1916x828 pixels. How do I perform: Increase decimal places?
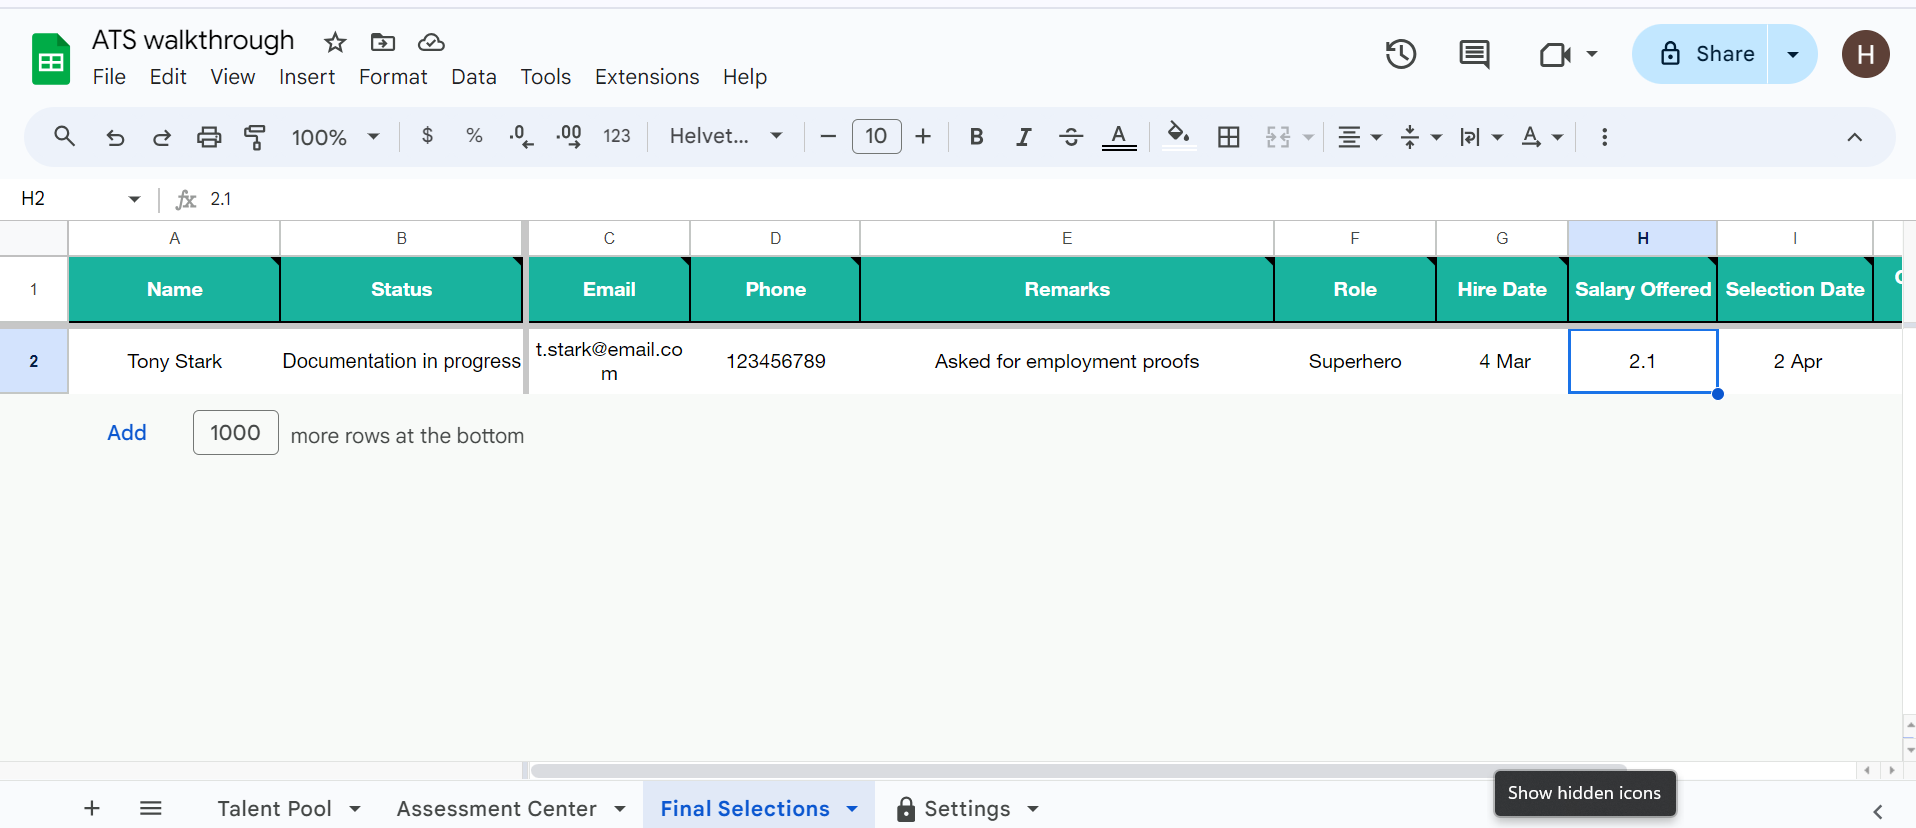pos(569,137)
